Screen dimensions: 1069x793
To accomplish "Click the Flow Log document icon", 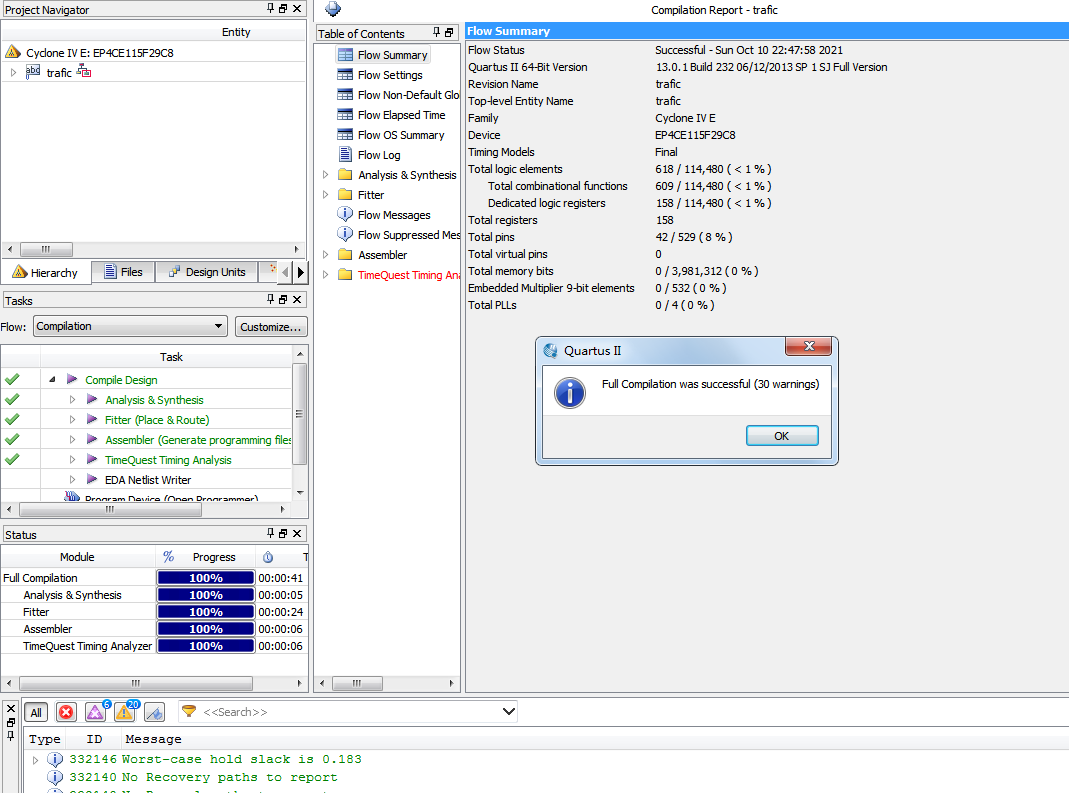I will (346, 155).
